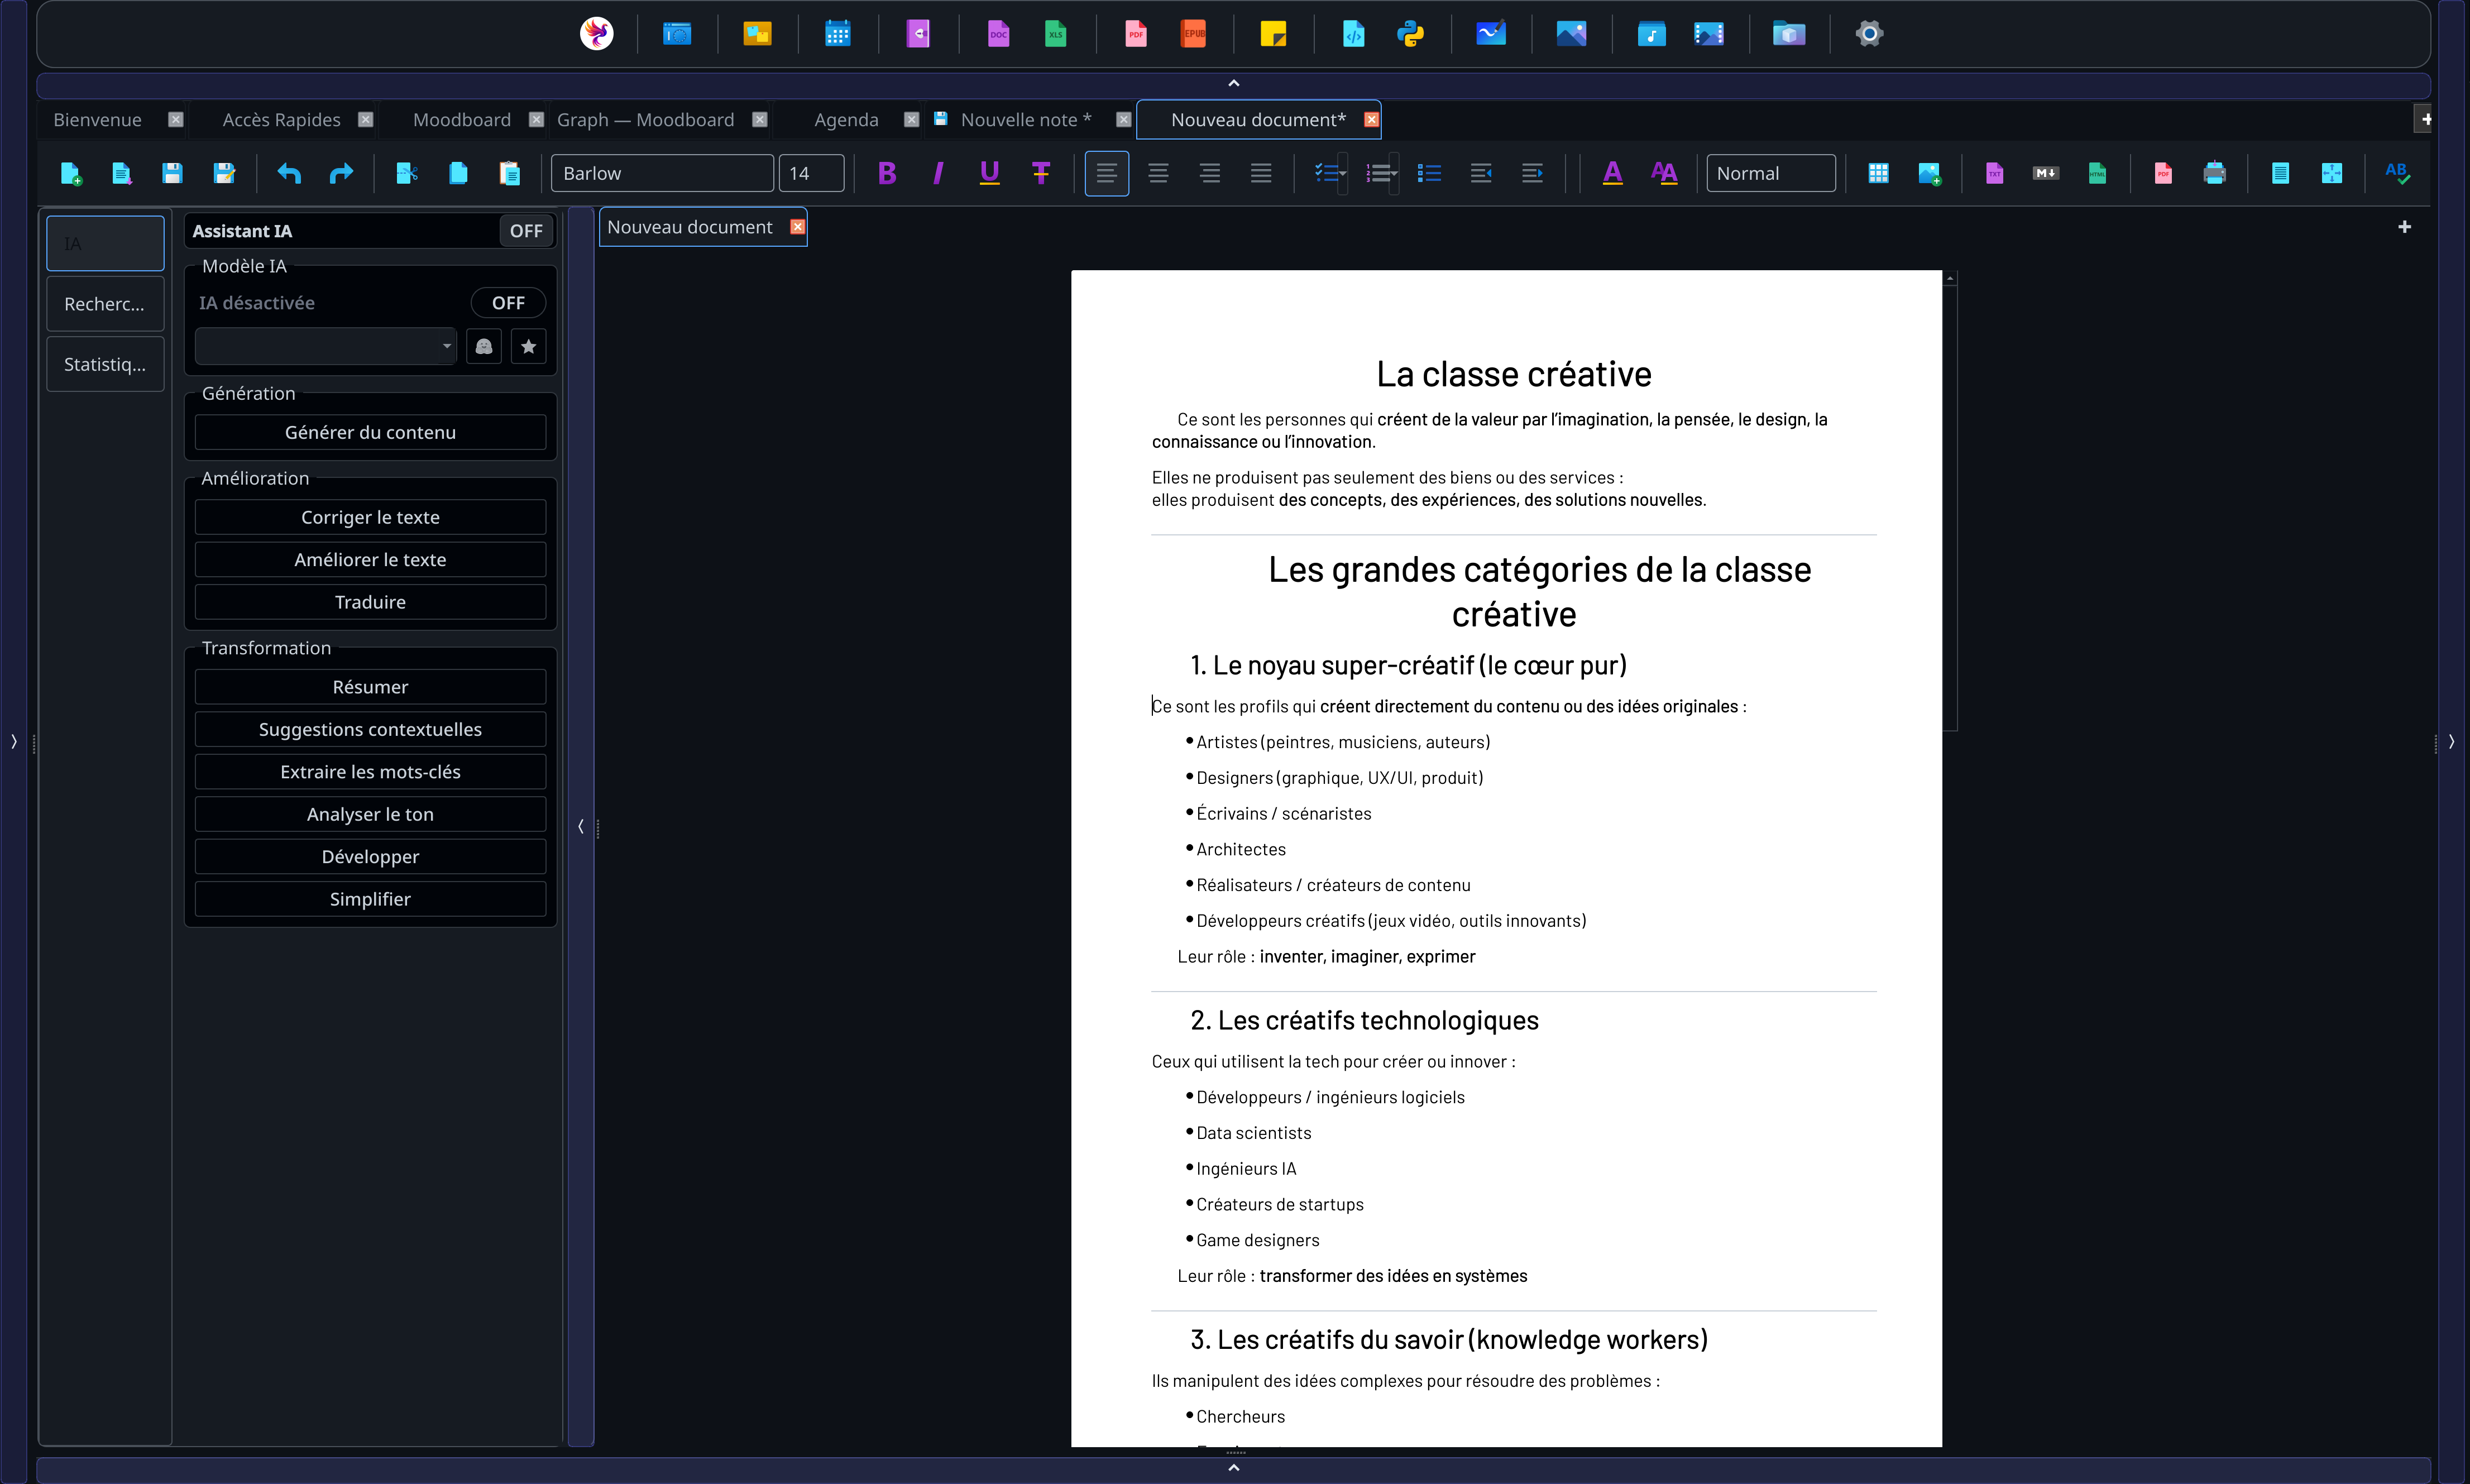Viewport: 2470px width, 1484px height.
Task: Expand the bottom panel chevron
Action: pyautogui.click(x=1234, y=1468)
